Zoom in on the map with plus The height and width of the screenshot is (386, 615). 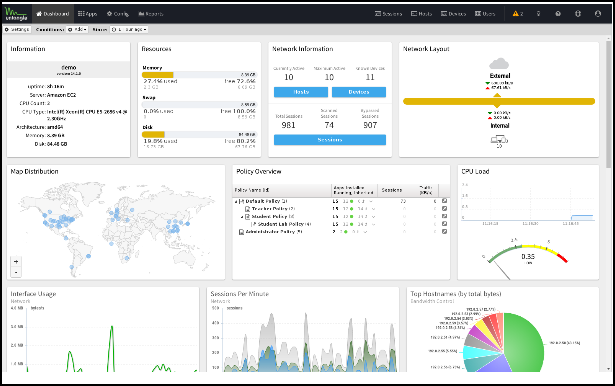[x=16, y=261]
